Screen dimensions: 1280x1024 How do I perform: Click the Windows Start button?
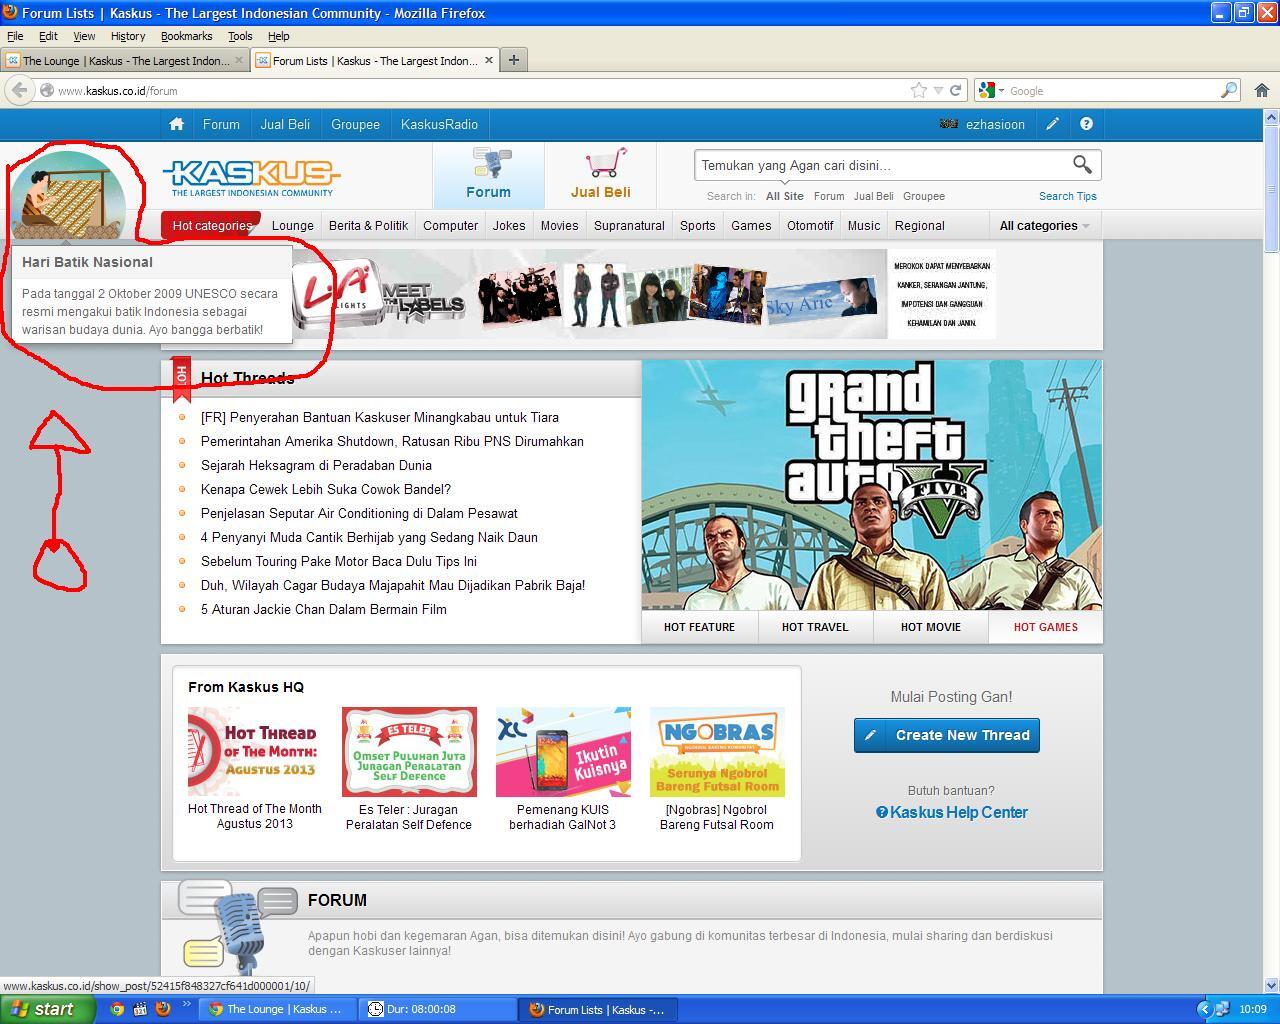coord(45,1009)
